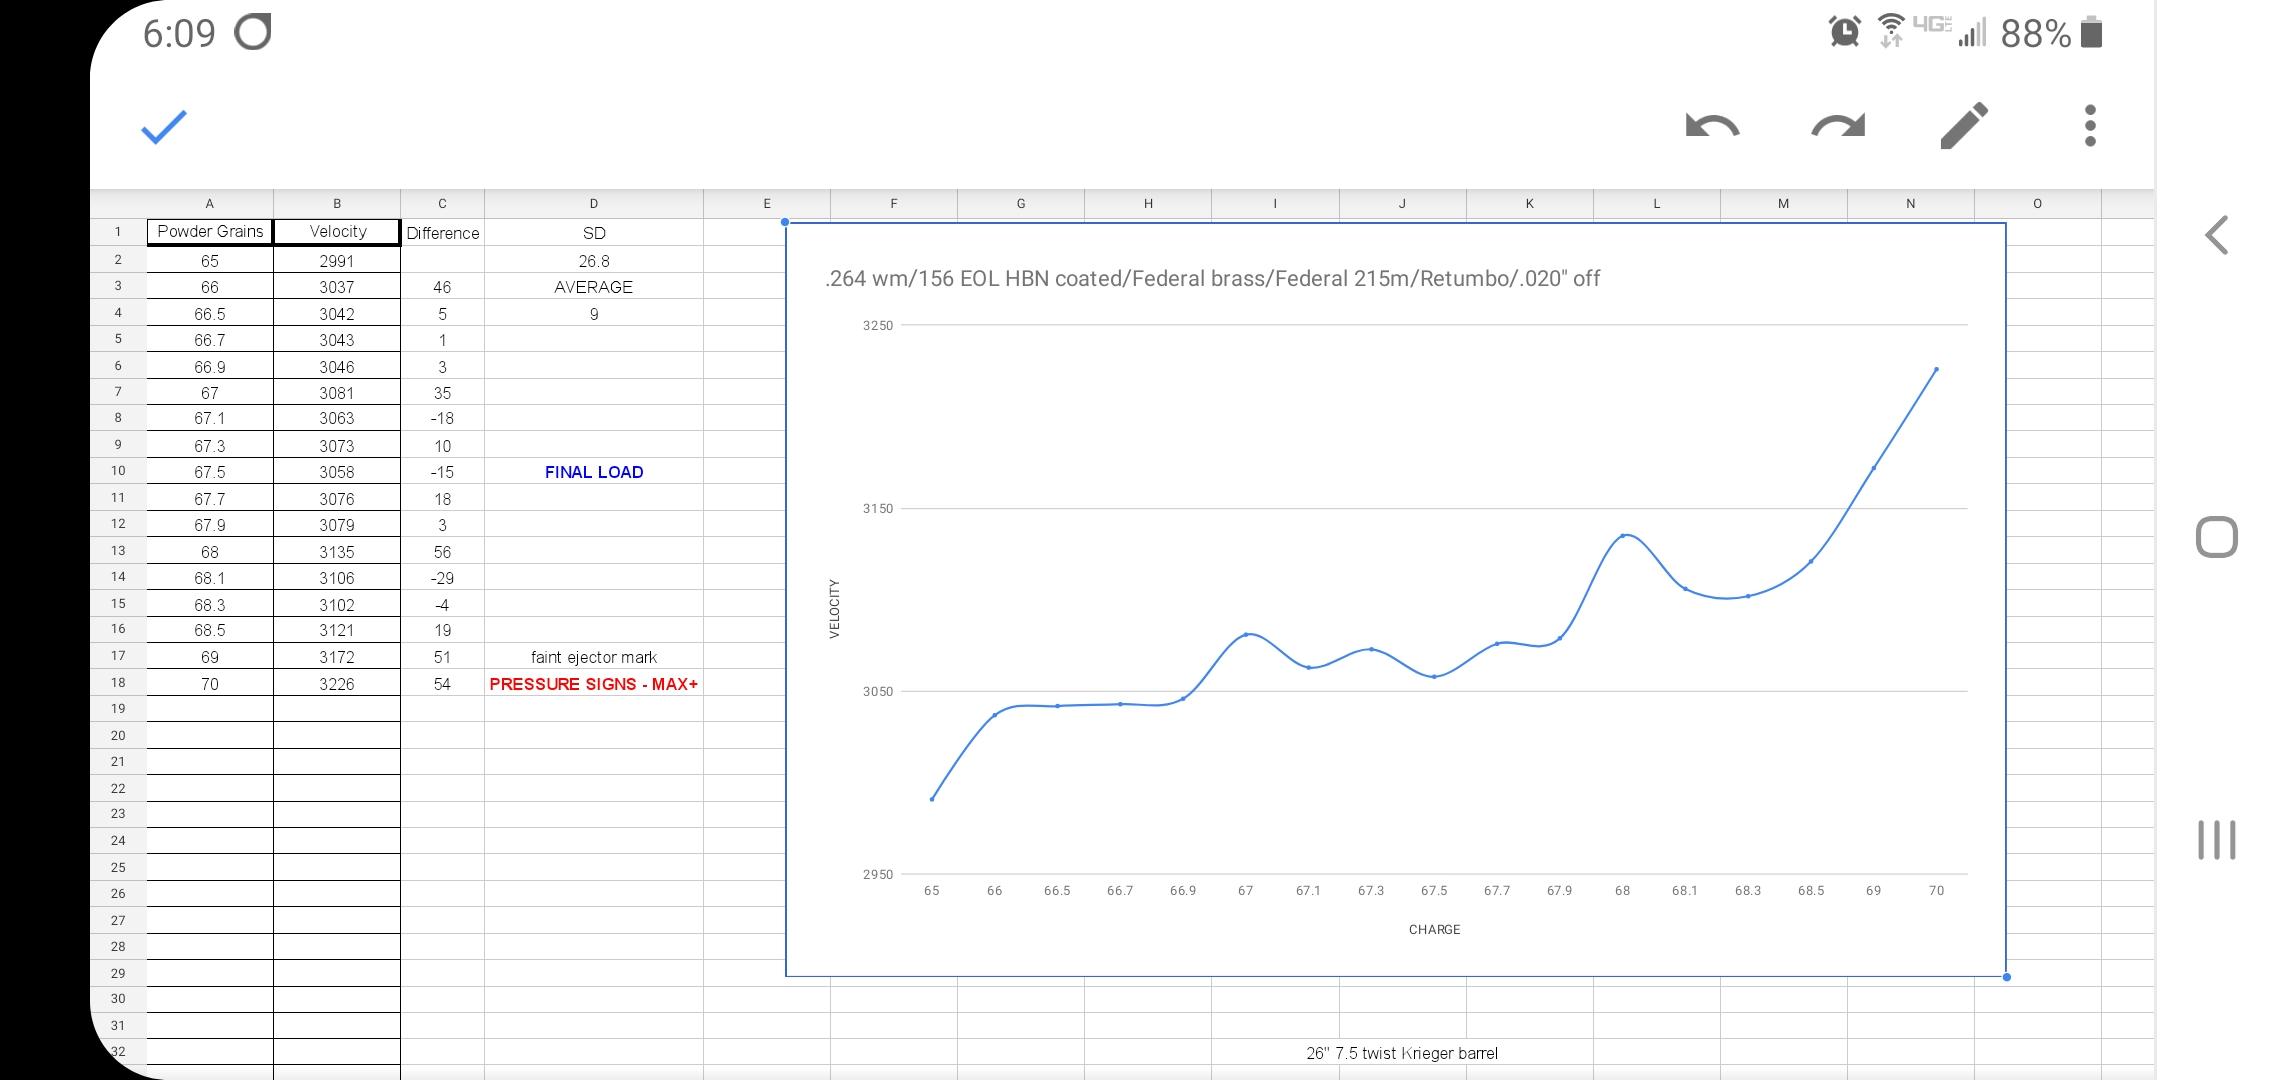Select the Velocity header cell
The image size is (2280, 1080).
337,232
